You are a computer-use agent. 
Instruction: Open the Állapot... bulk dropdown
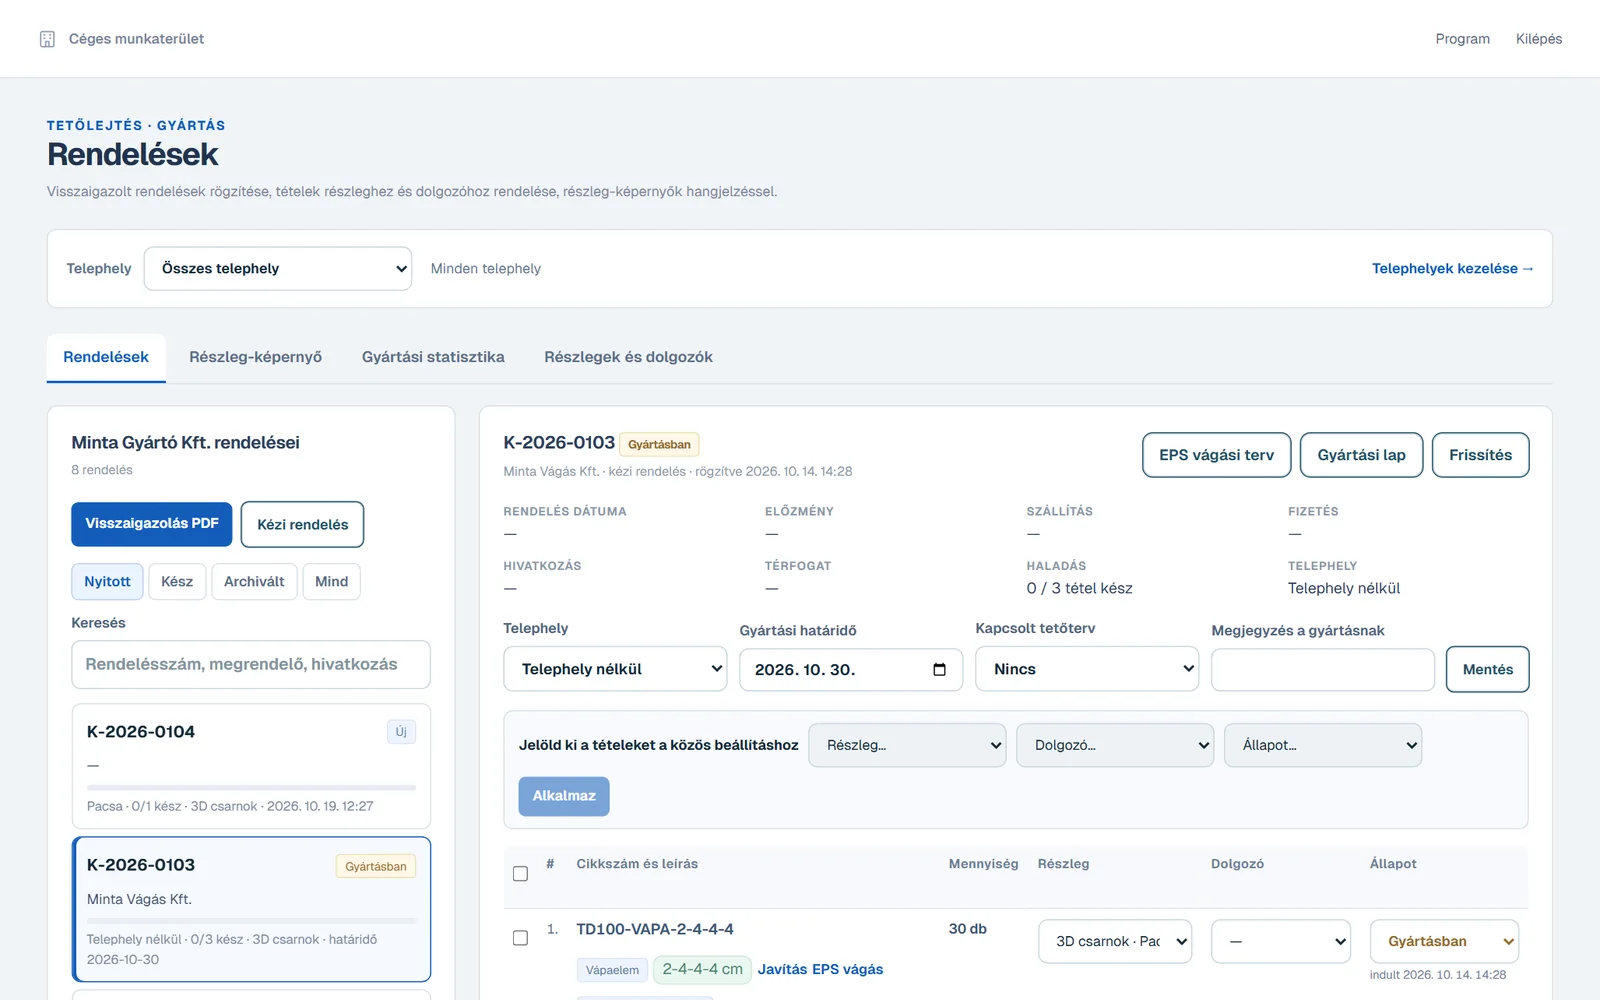pos(1323,745)
